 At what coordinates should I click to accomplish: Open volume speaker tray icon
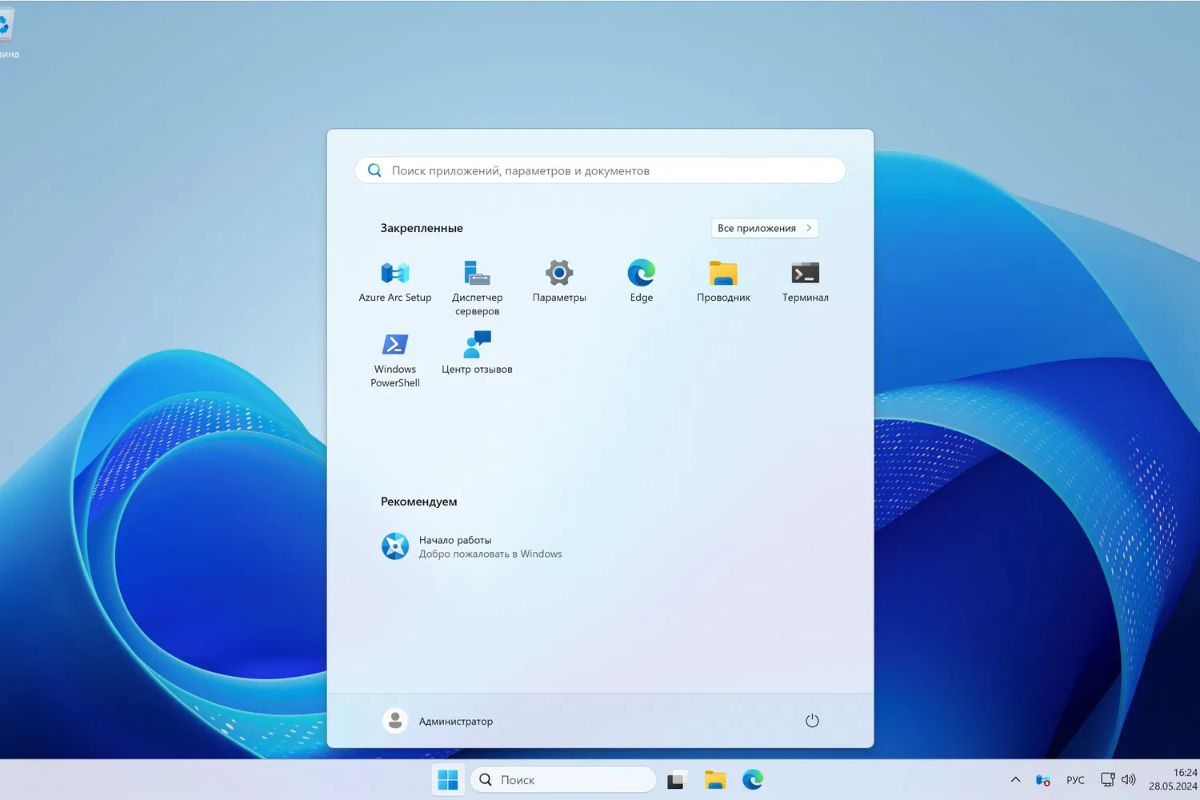1129,780
